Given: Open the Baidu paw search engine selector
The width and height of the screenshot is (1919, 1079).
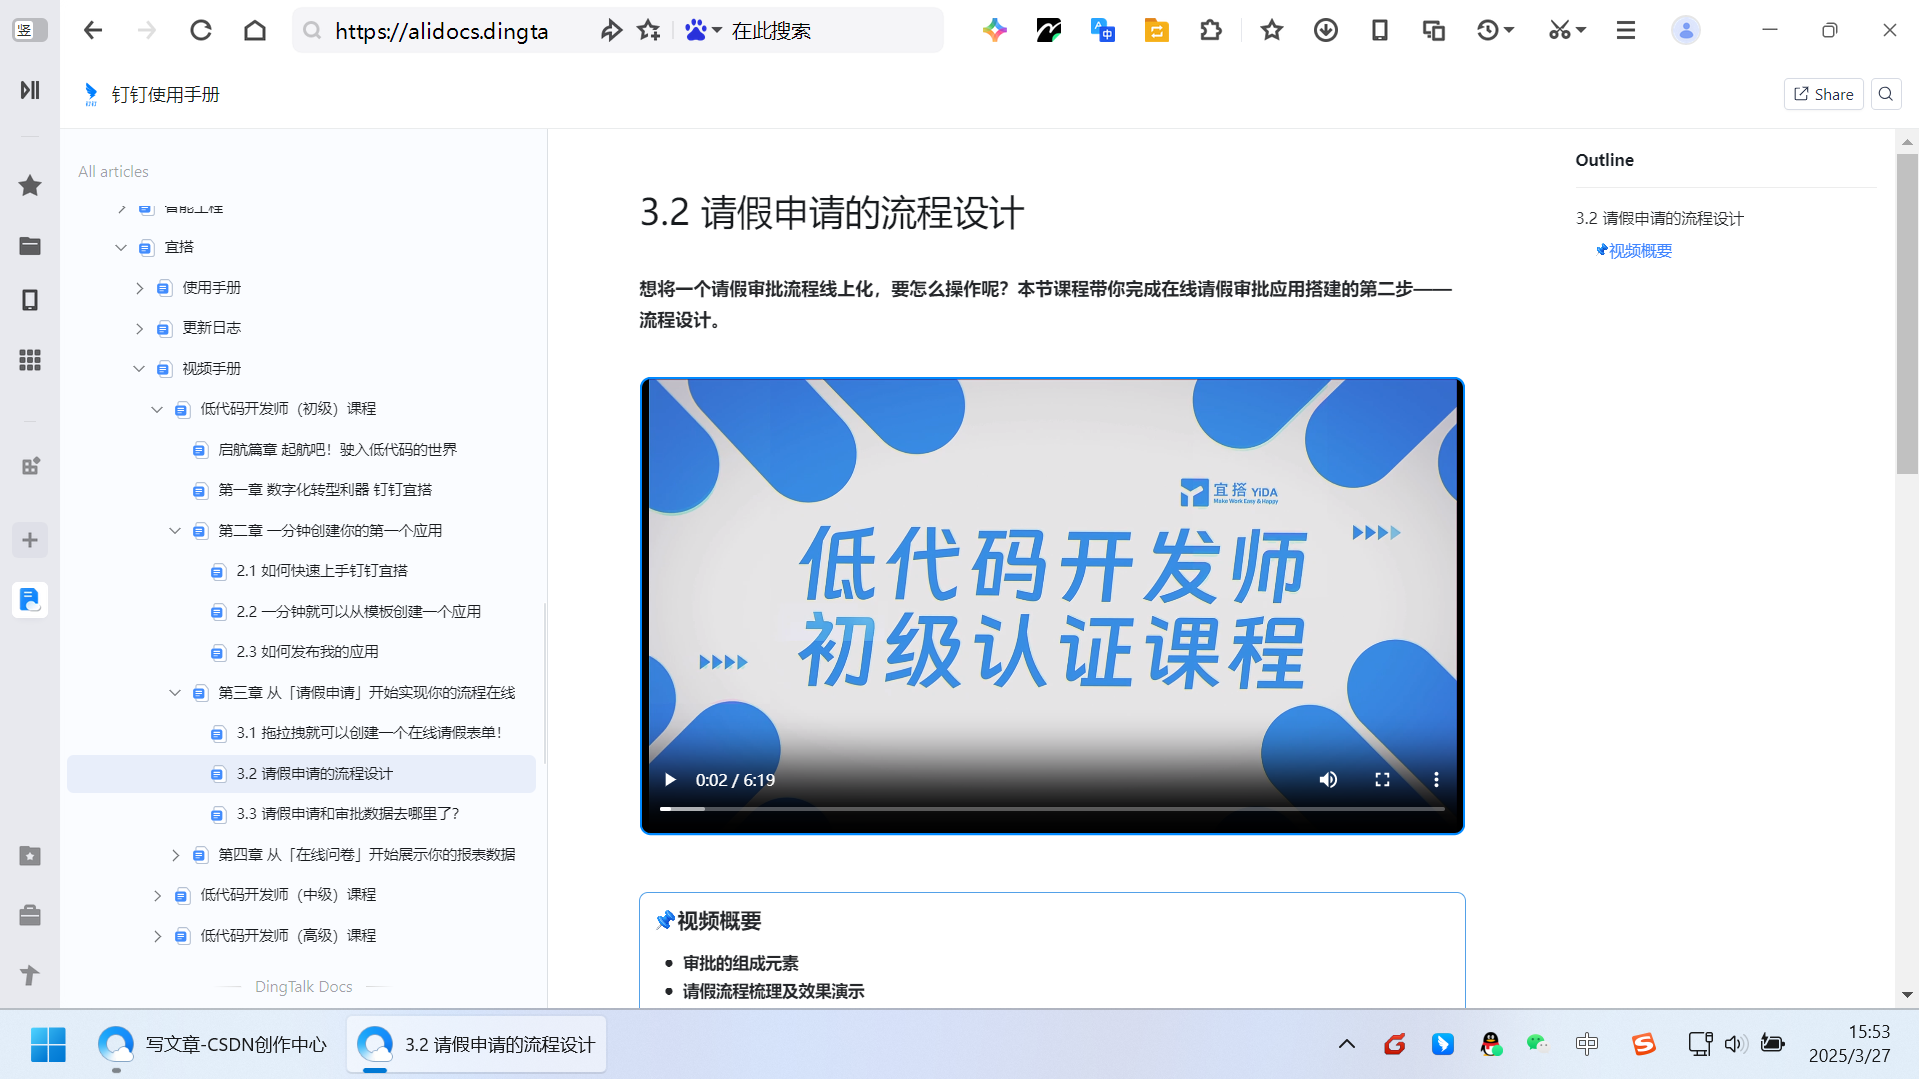Looking at the screenshot, I should [x=703, y=30].
